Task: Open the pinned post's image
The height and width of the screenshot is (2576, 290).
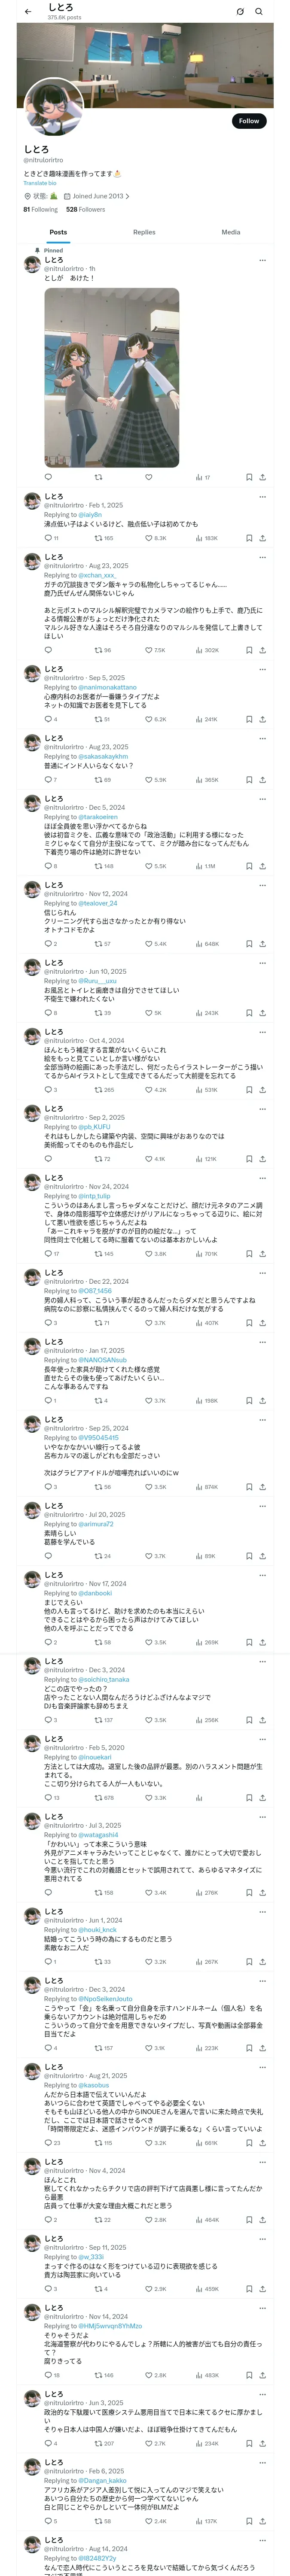Action: 111,378
